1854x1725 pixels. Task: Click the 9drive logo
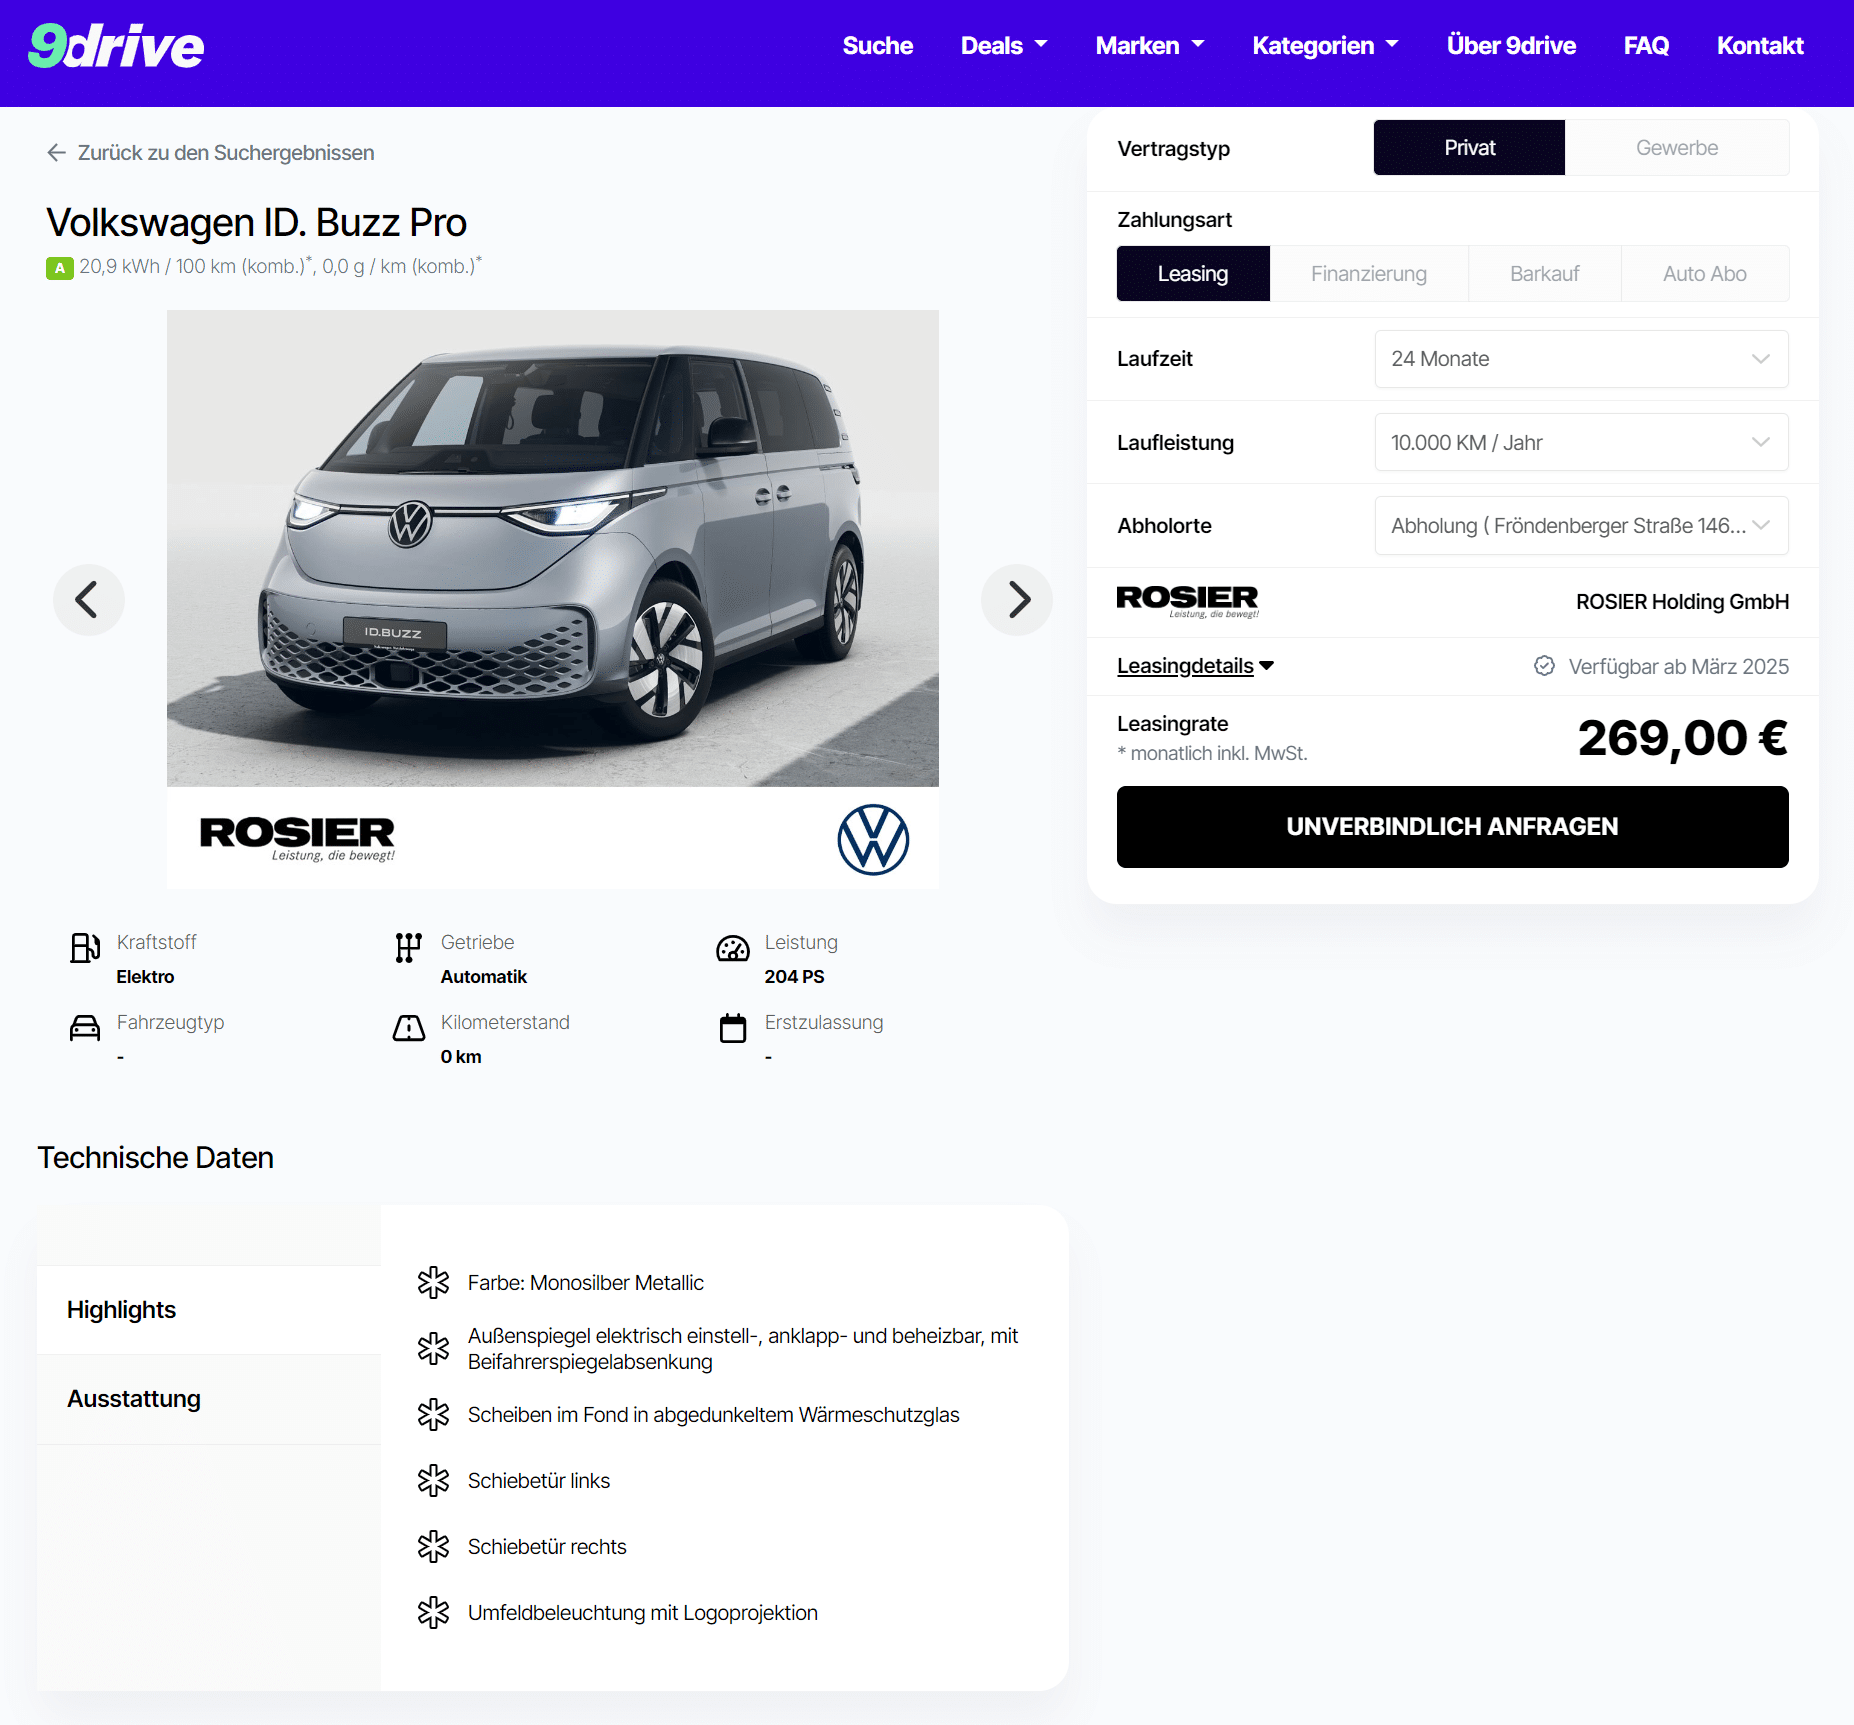[x=116, y=46]
